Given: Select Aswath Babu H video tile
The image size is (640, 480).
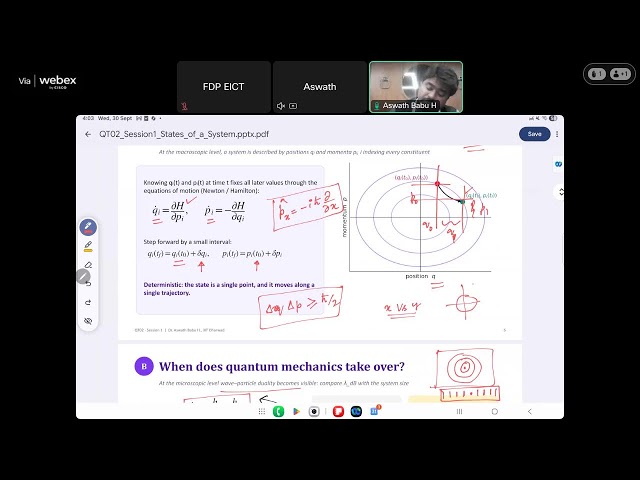Looking at the screenshot, I should pos(416,87).
